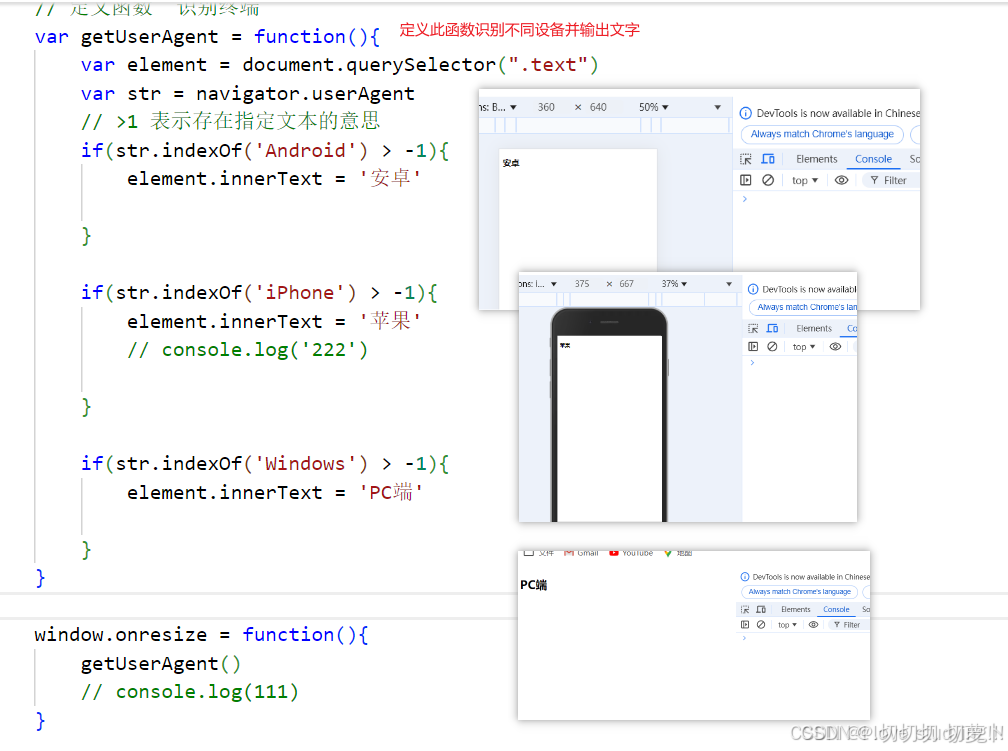Click inspect element icon in 360×640 Android DevTools

(746, 159)
